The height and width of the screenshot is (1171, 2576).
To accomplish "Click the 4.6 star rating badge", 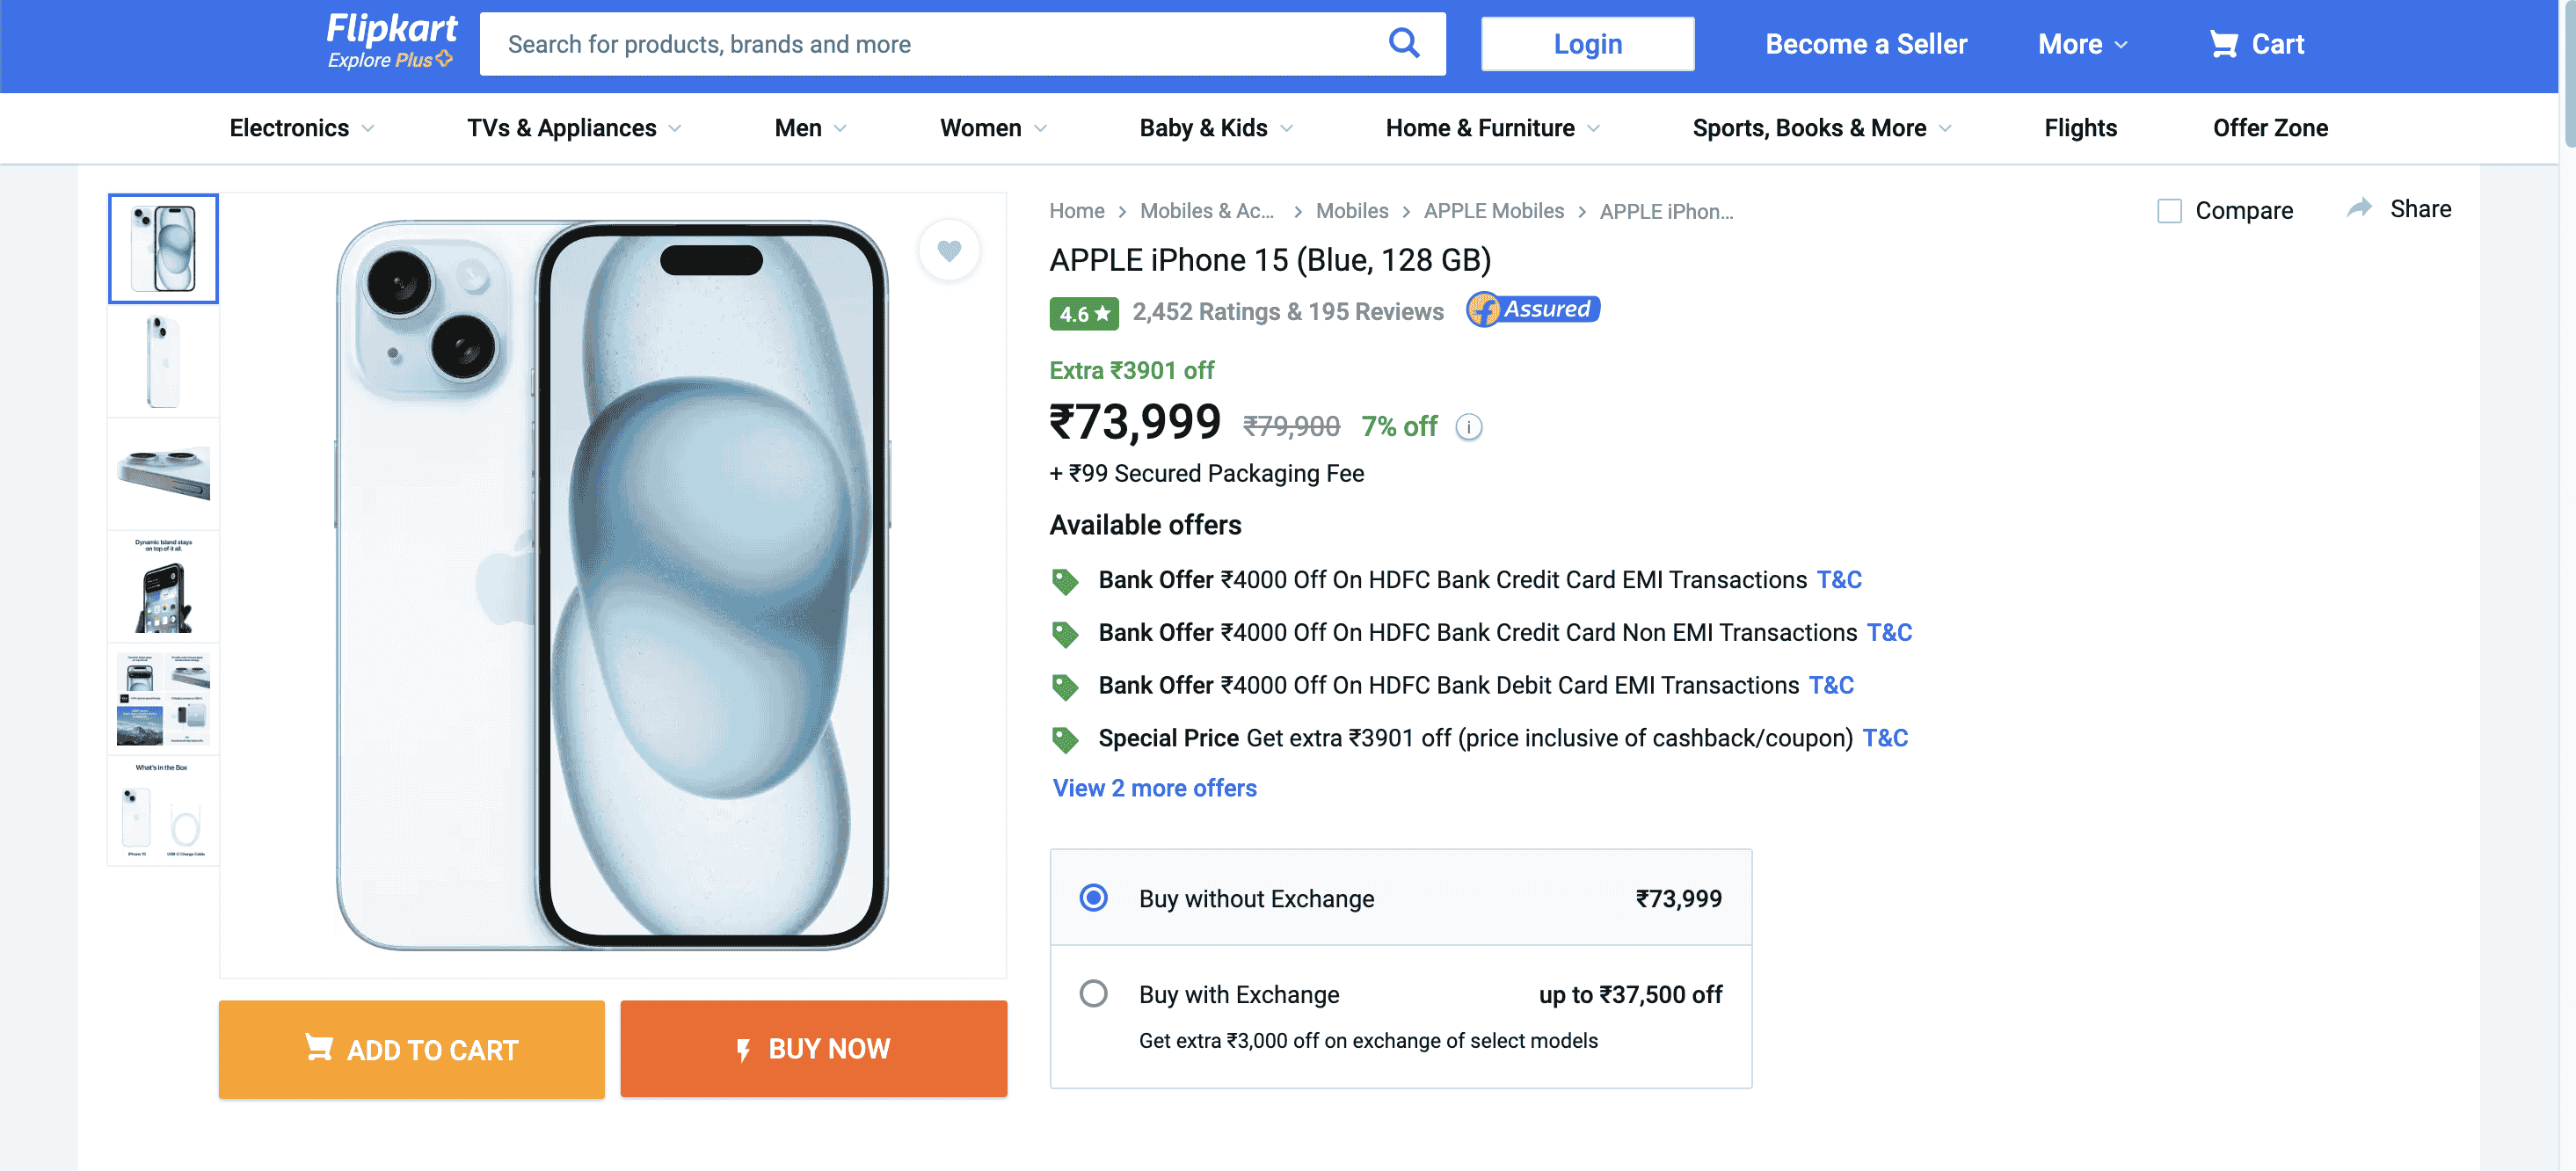I will (1083, 313).
